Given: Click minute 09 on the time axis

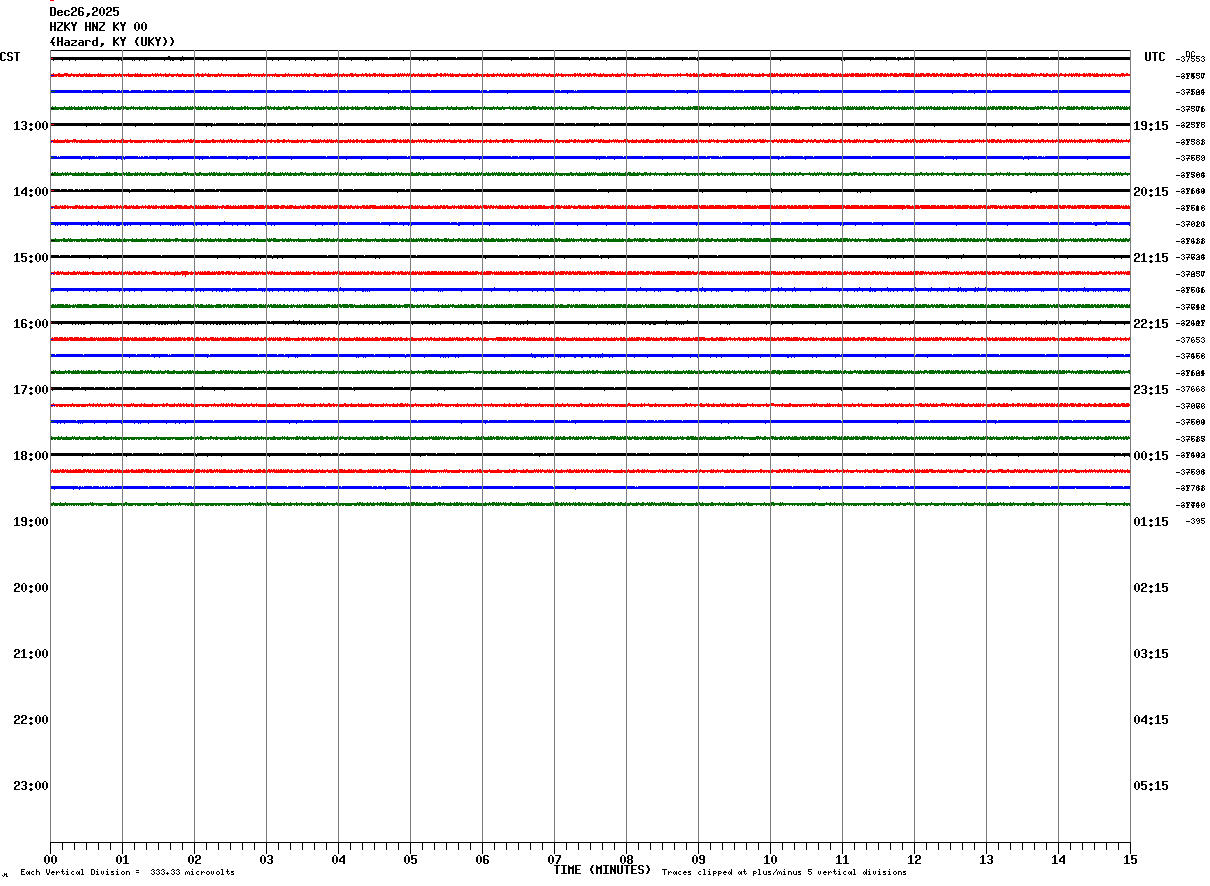Looking at the screenshot, I should click(698, 860).
